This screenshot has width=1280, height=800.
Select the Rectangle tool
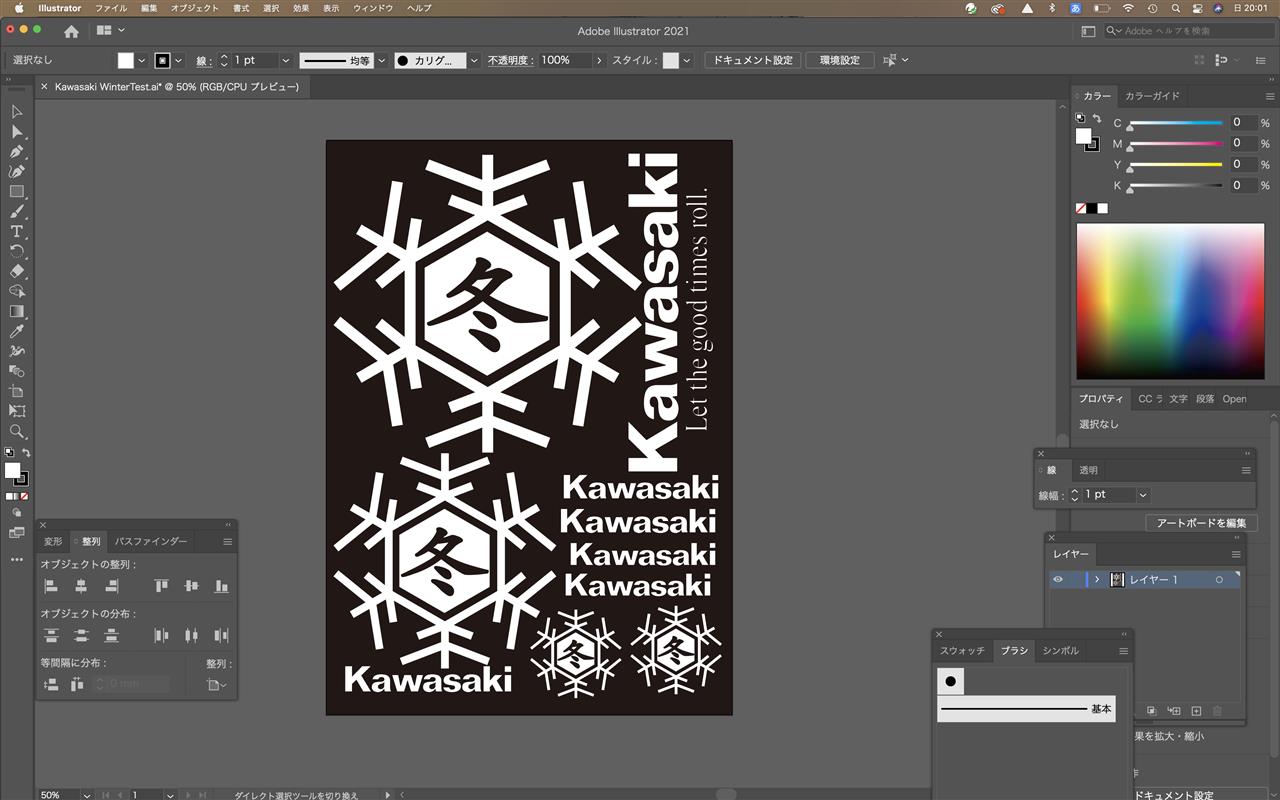click(17, 191)
